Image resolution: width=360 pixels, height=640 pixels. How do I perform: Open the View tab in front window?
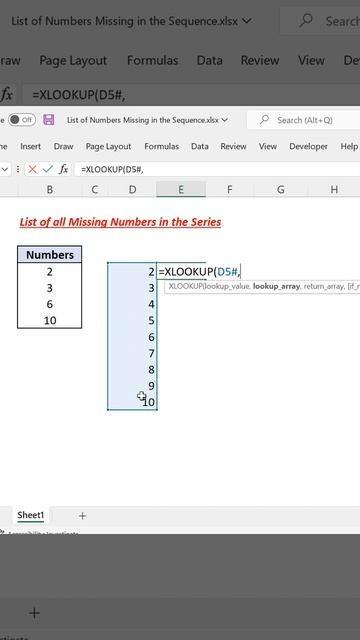268,146
